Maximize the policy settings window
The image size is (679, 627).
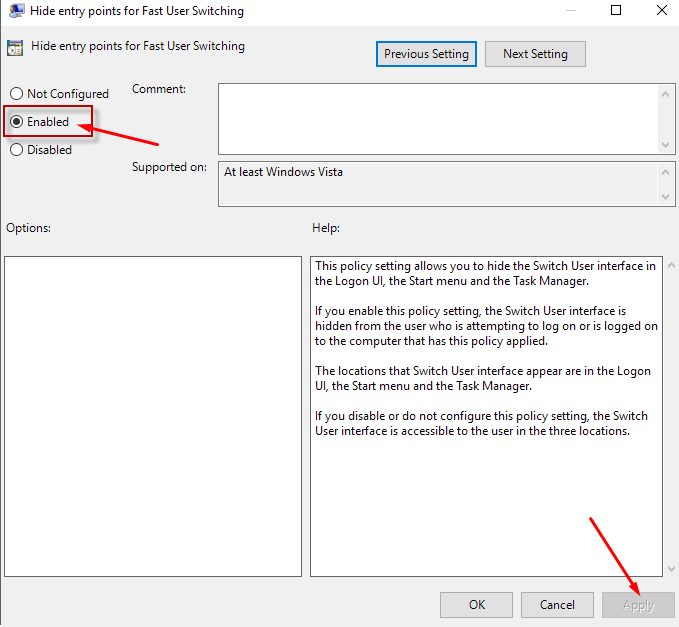(x=616, y=11)
